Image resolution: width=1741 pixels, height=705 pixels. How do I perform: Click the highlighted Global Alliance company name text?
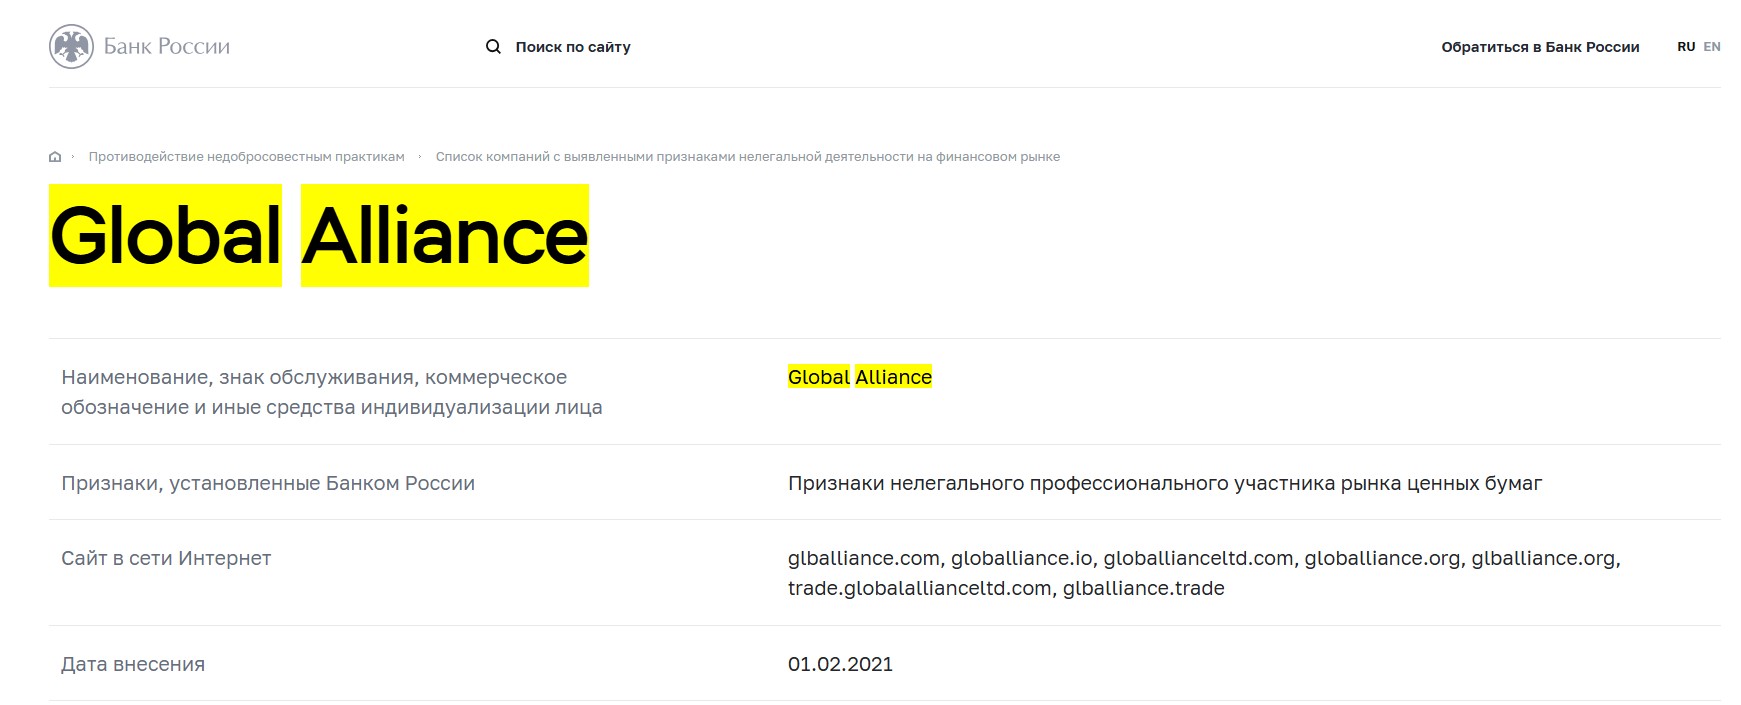click(x=859, y=377)
